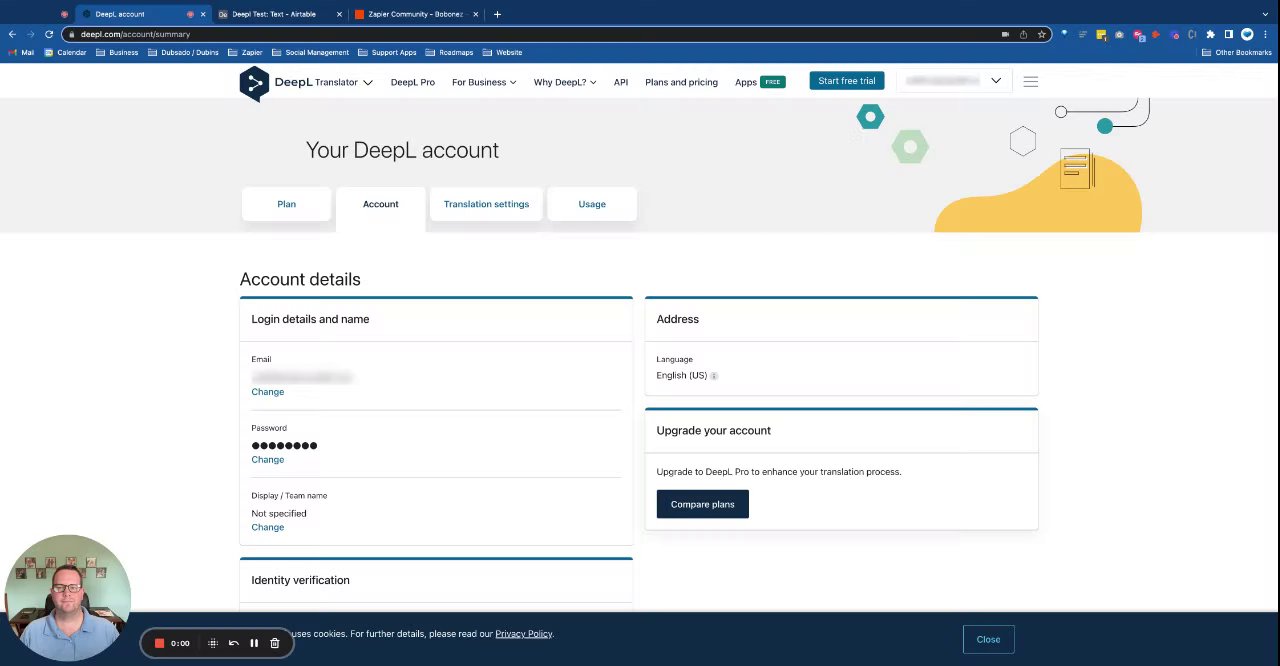The height and width of the screenshot is (666, 1280).
Task: Switch to the Plan tab
Action: click(286, 204)
